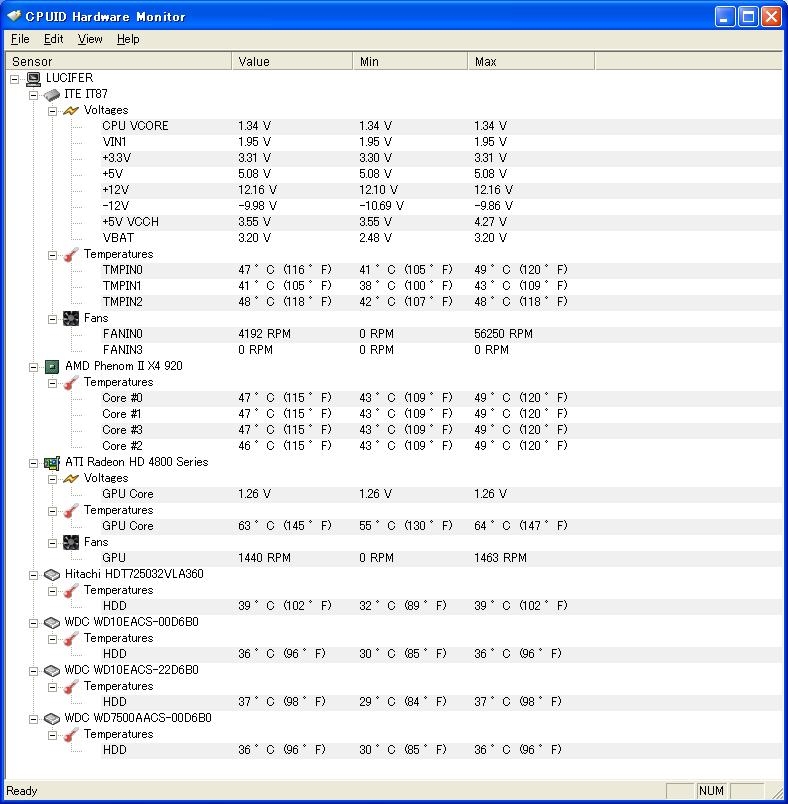Select the -12V voltage row
Screen dimensions: 788x804
442,206
